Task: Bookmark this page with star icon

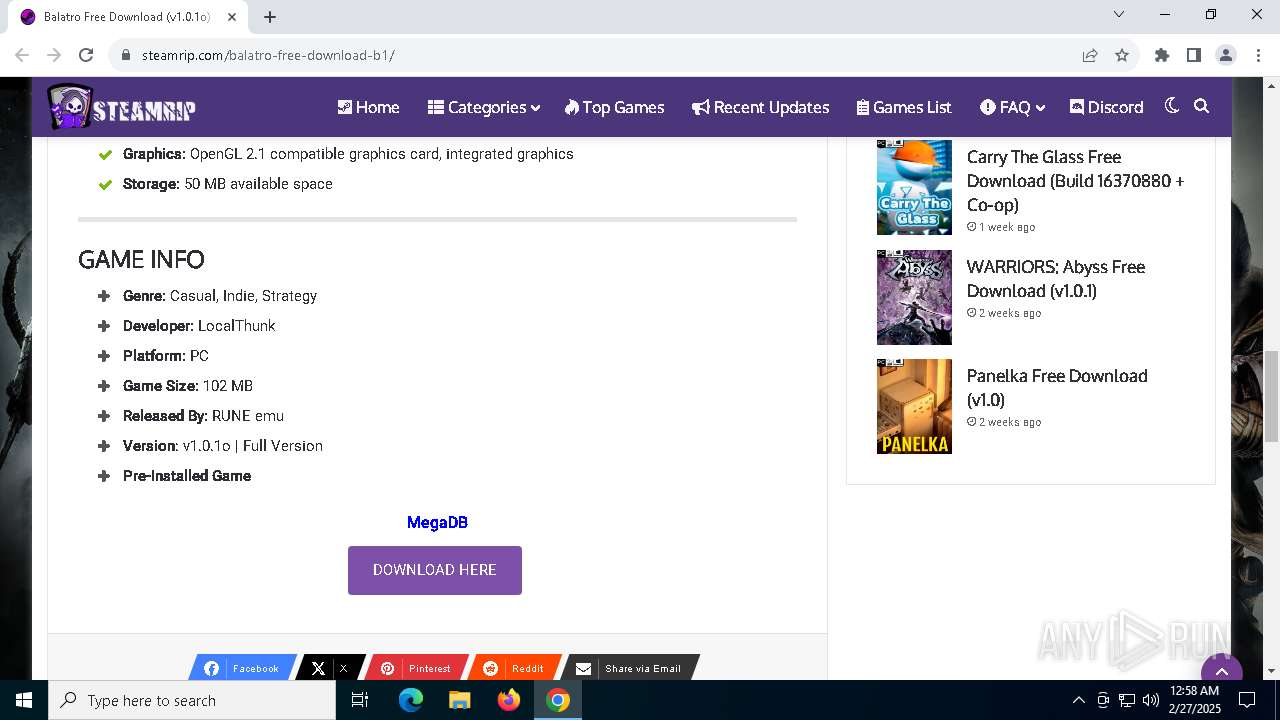Action: (x=1122, y=55)
